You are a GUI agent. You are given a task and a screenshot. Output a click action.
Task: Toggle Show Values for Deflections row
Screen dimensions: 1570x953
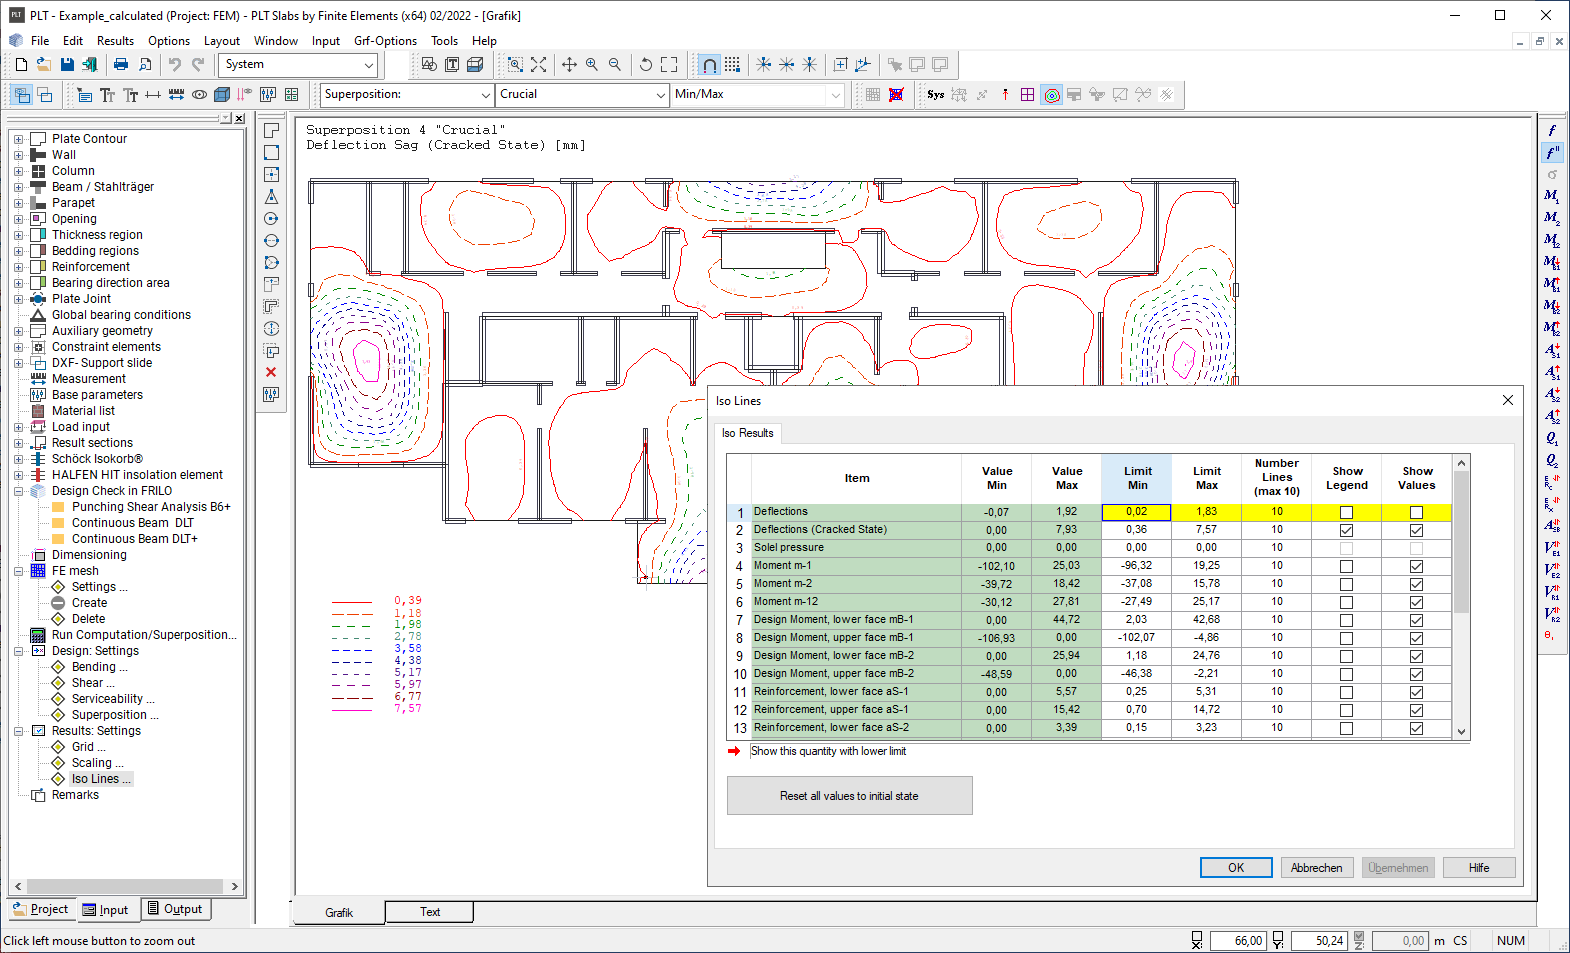1416,512
